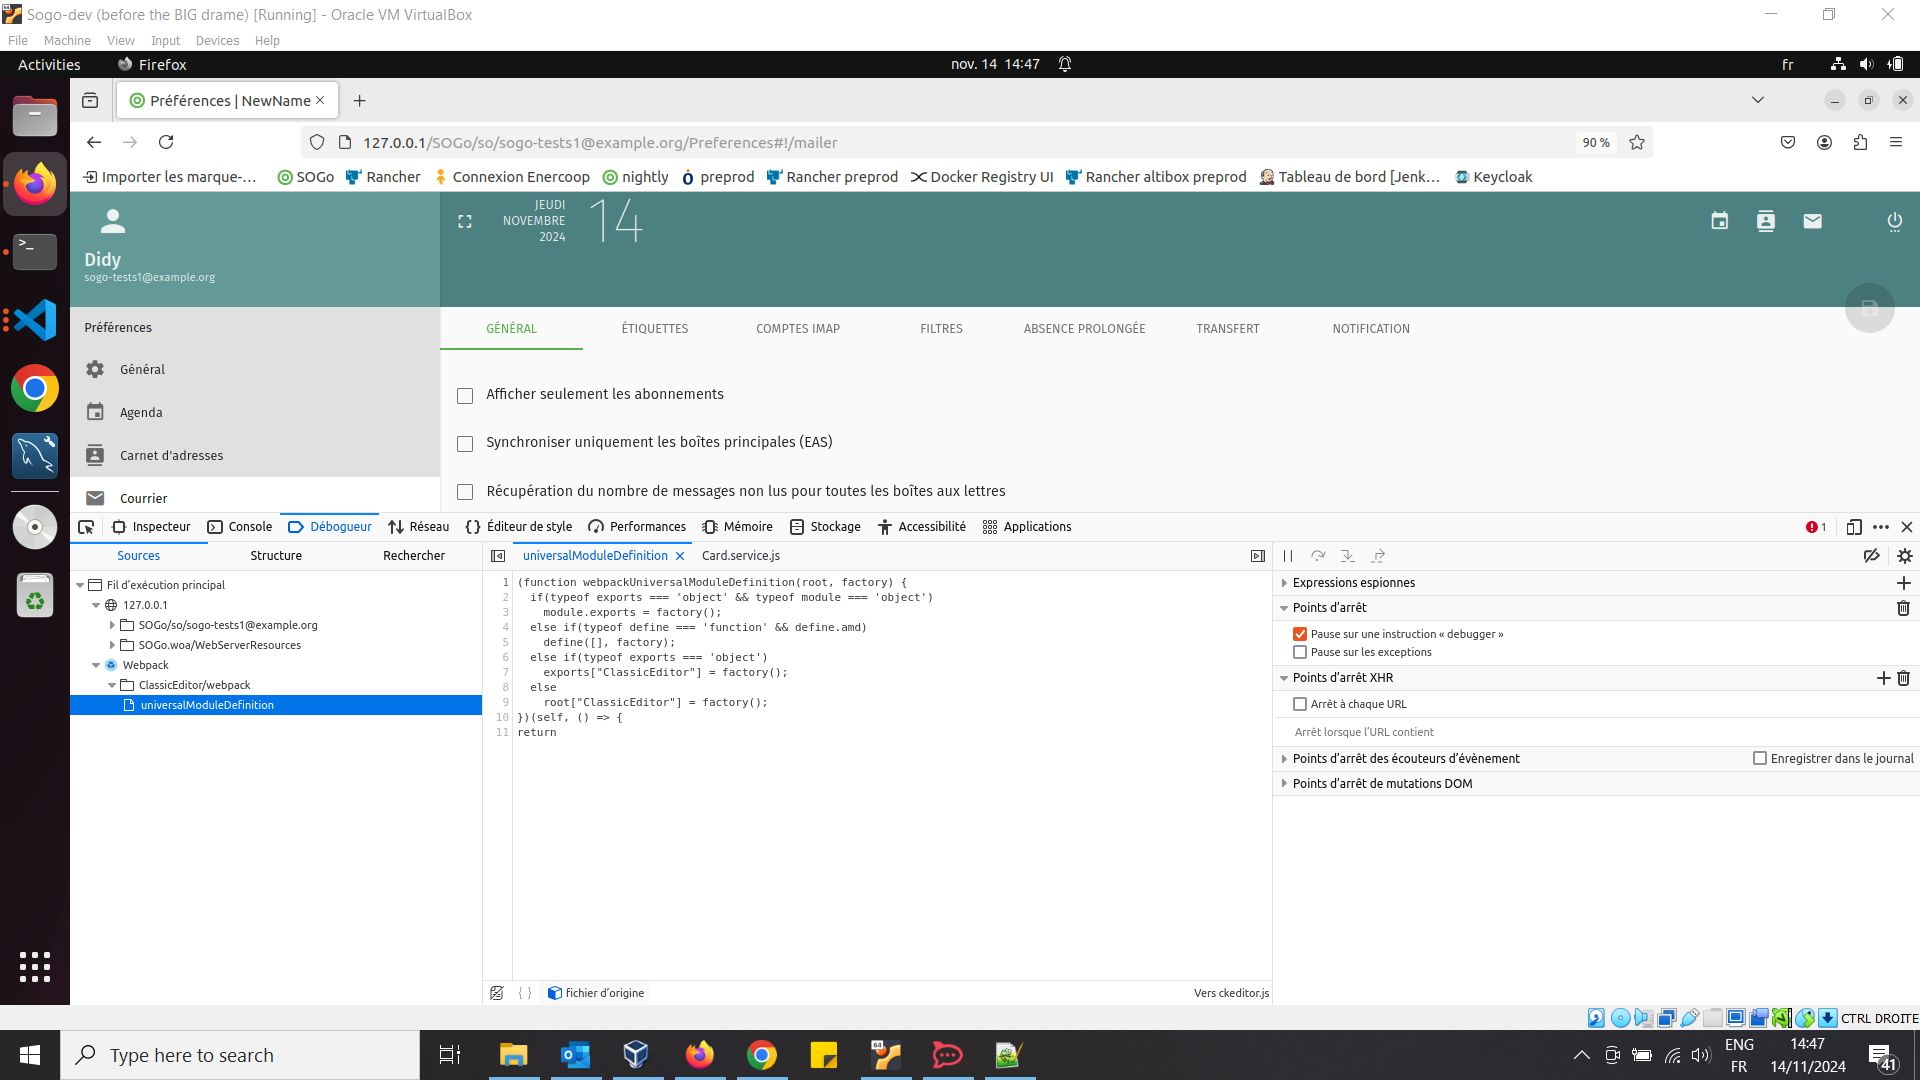
Task: Uncheck Pause sur une instruction debugger
Action: click(x=1300, y=634)
